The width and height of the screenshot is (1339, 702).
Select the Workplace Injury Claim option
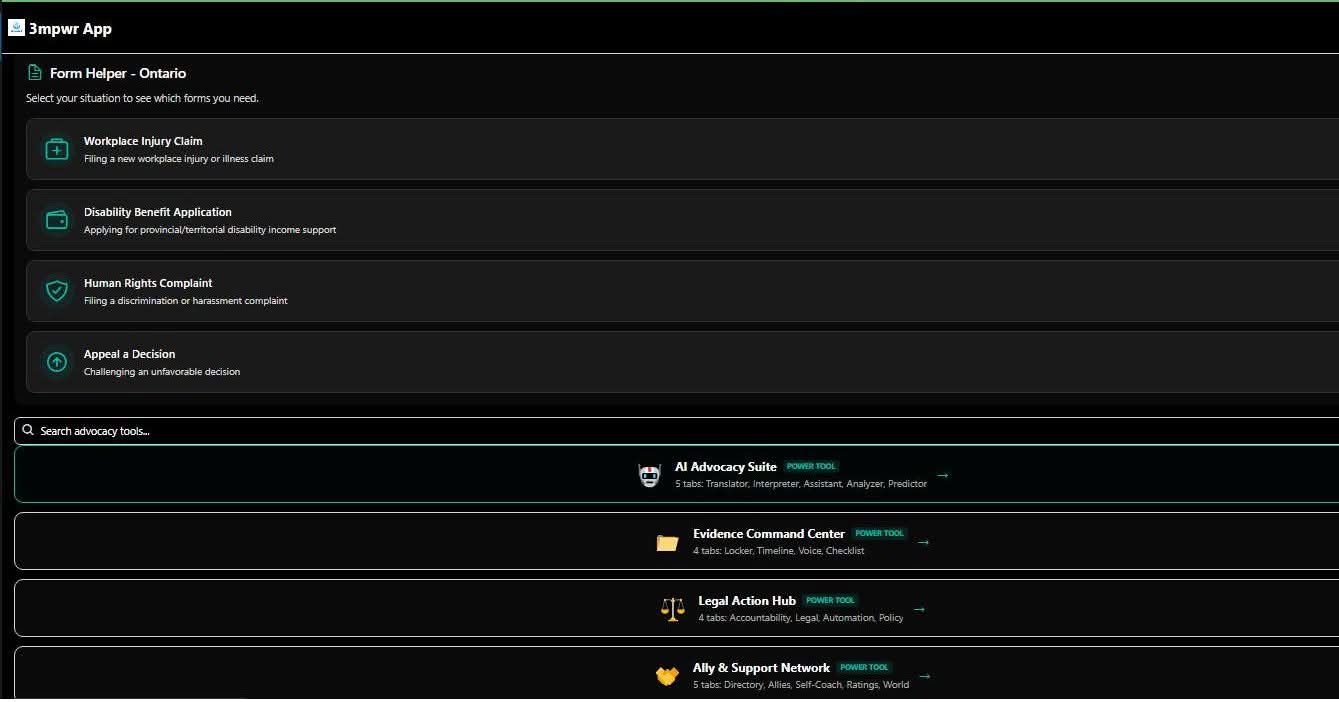[x=682, y=149]
